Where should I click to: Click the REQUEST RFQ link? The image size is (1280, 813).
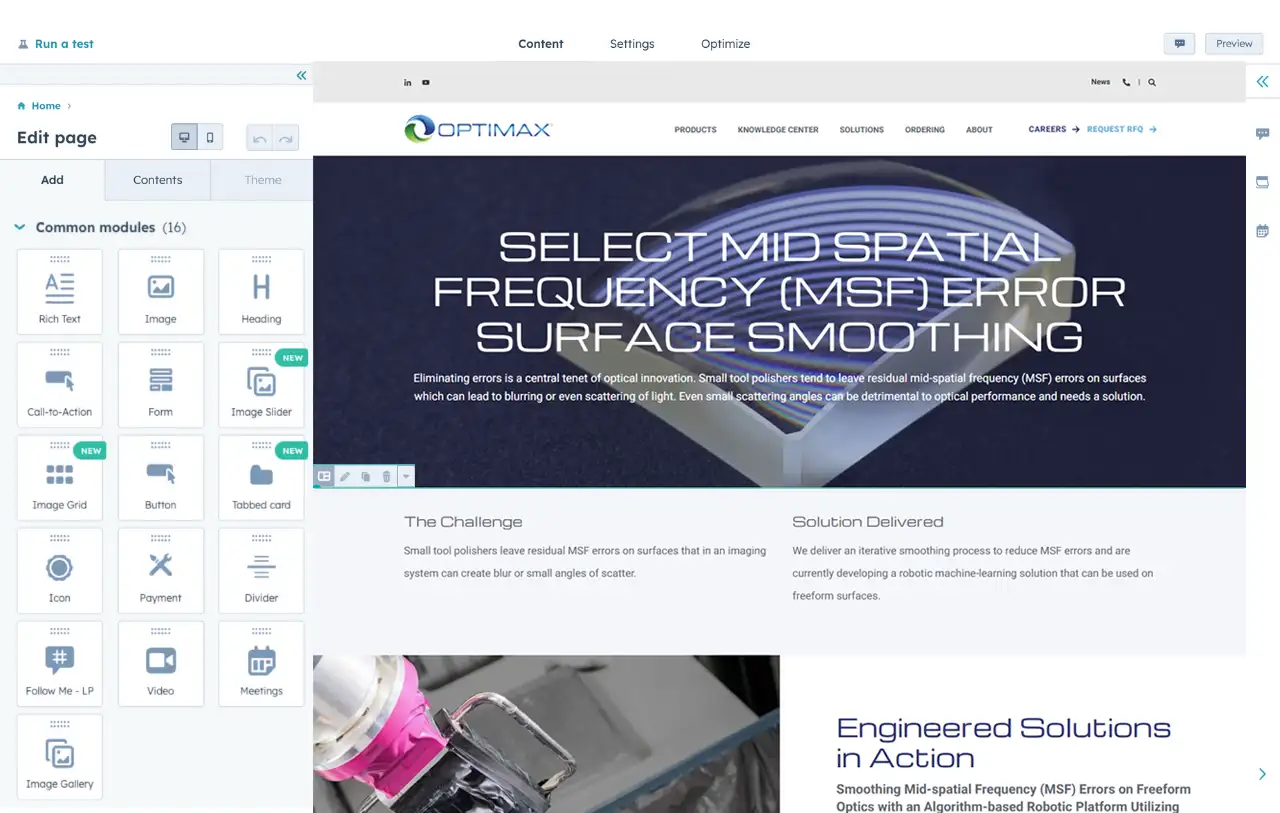[1122, 129]
